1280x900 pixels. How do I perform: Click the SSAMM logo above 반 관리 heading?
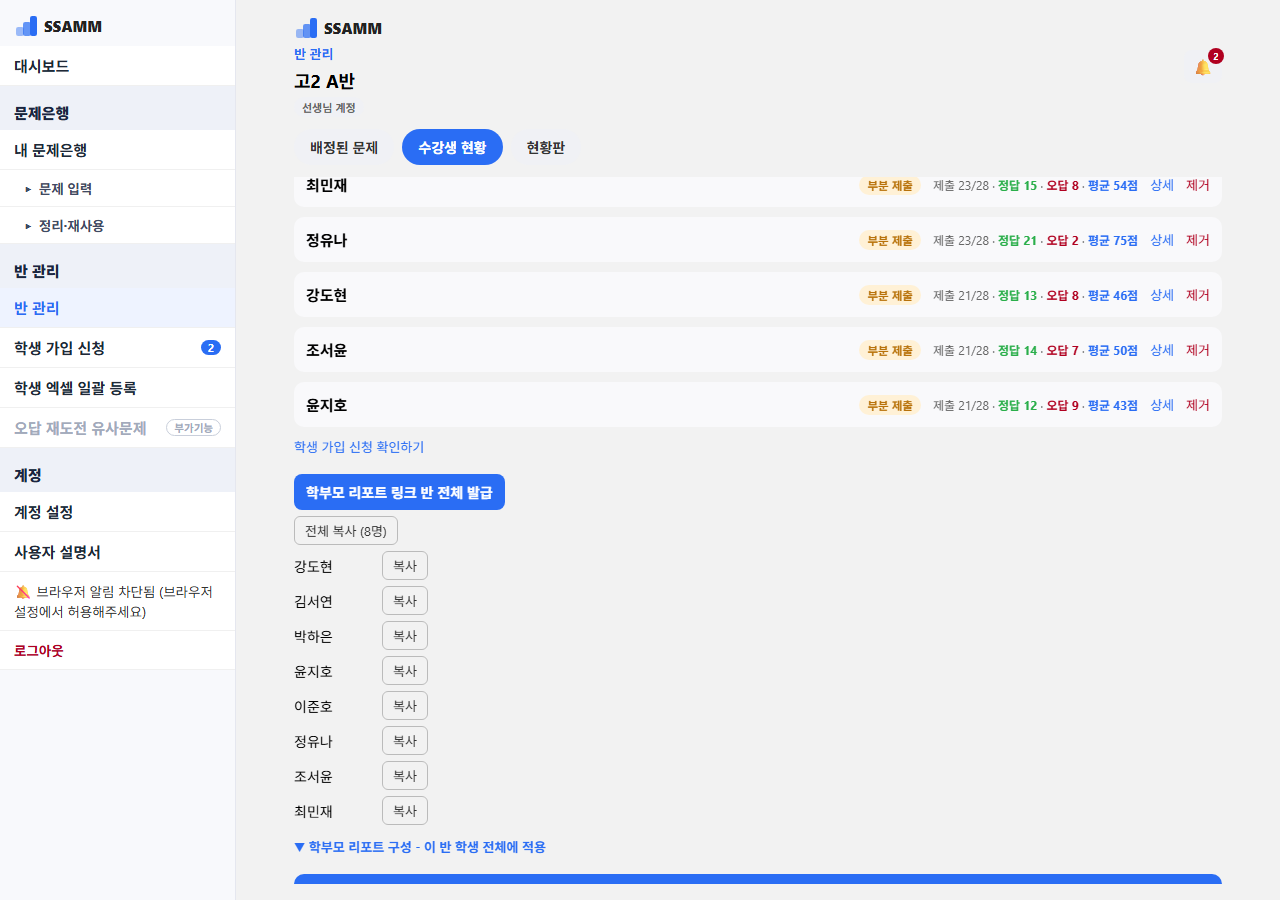[339, 28]
